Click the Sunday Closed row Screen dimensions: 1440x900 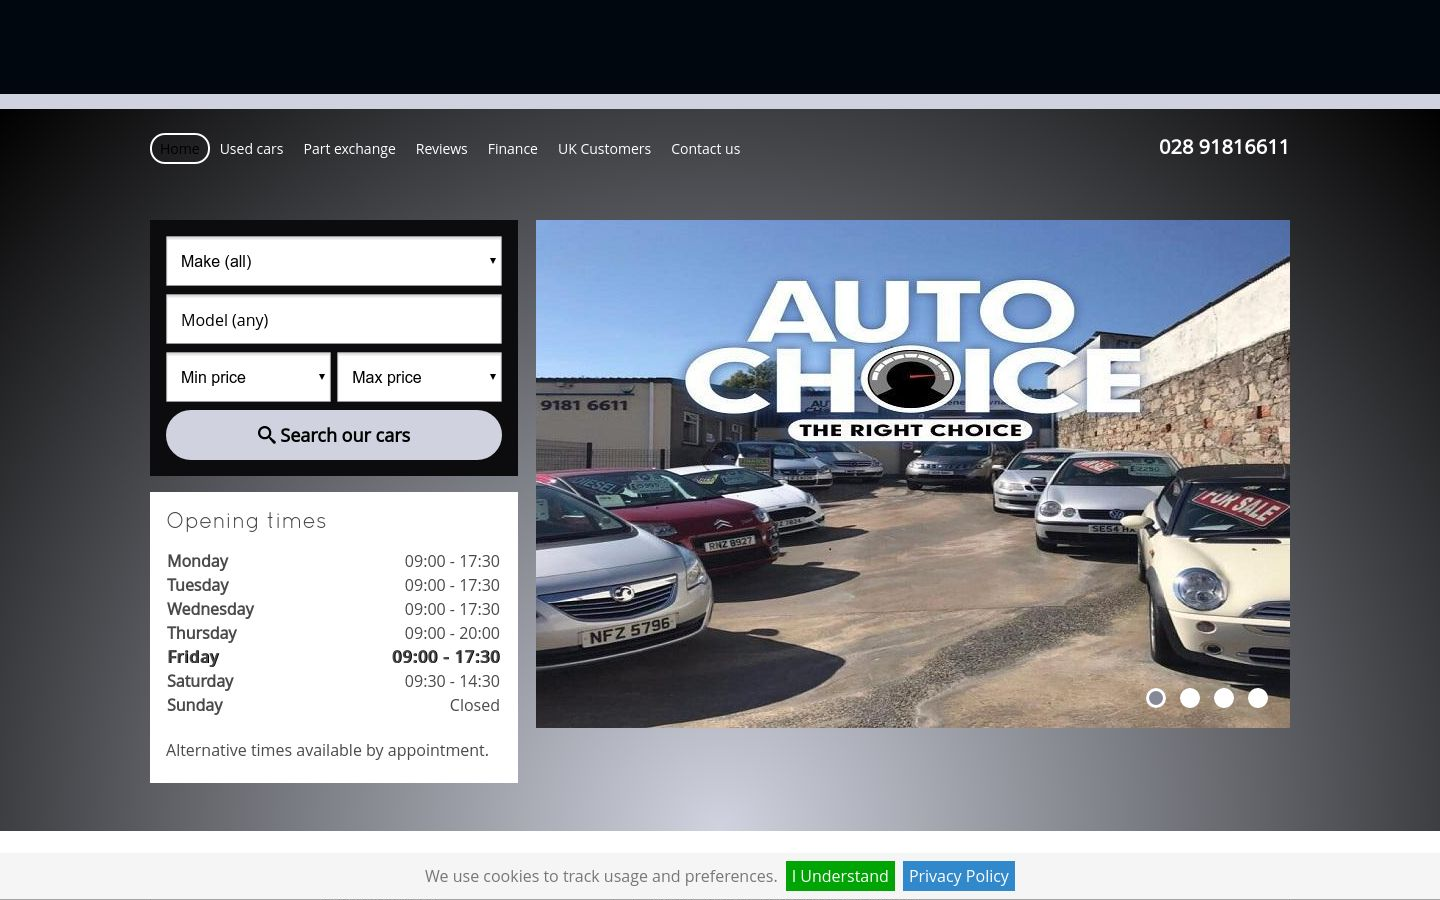pyautogui.click(x=333, y=705)
